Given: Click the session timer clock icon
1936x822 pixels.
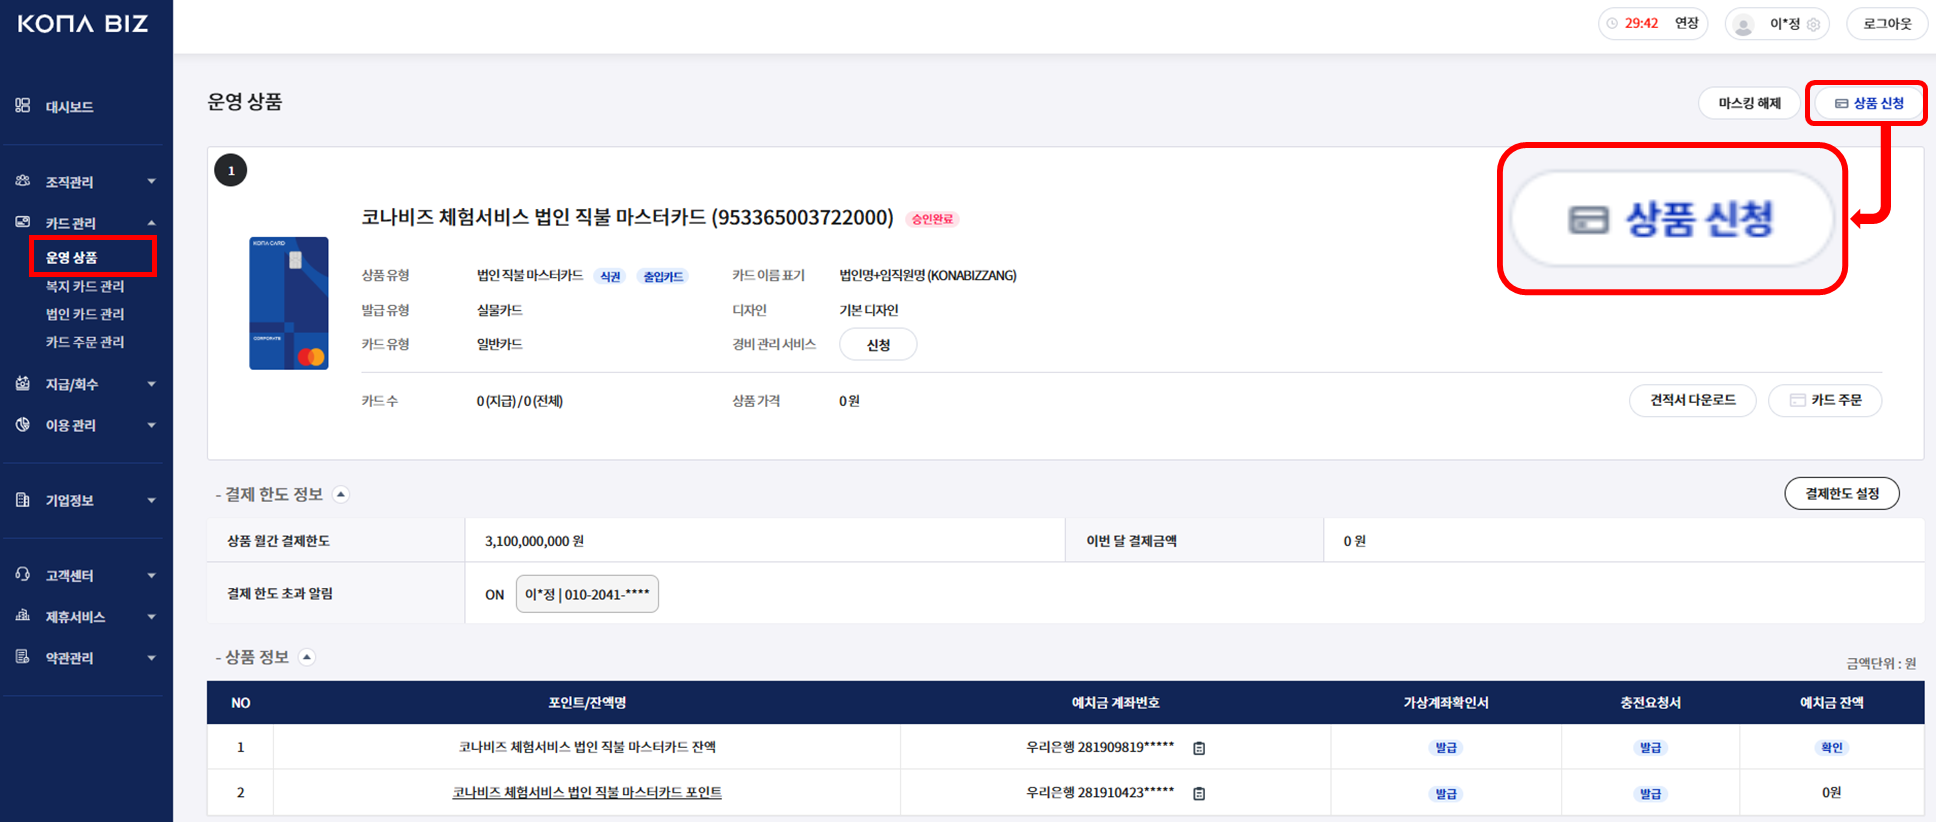Looking at the screenshot, I should coord(1612,23).
